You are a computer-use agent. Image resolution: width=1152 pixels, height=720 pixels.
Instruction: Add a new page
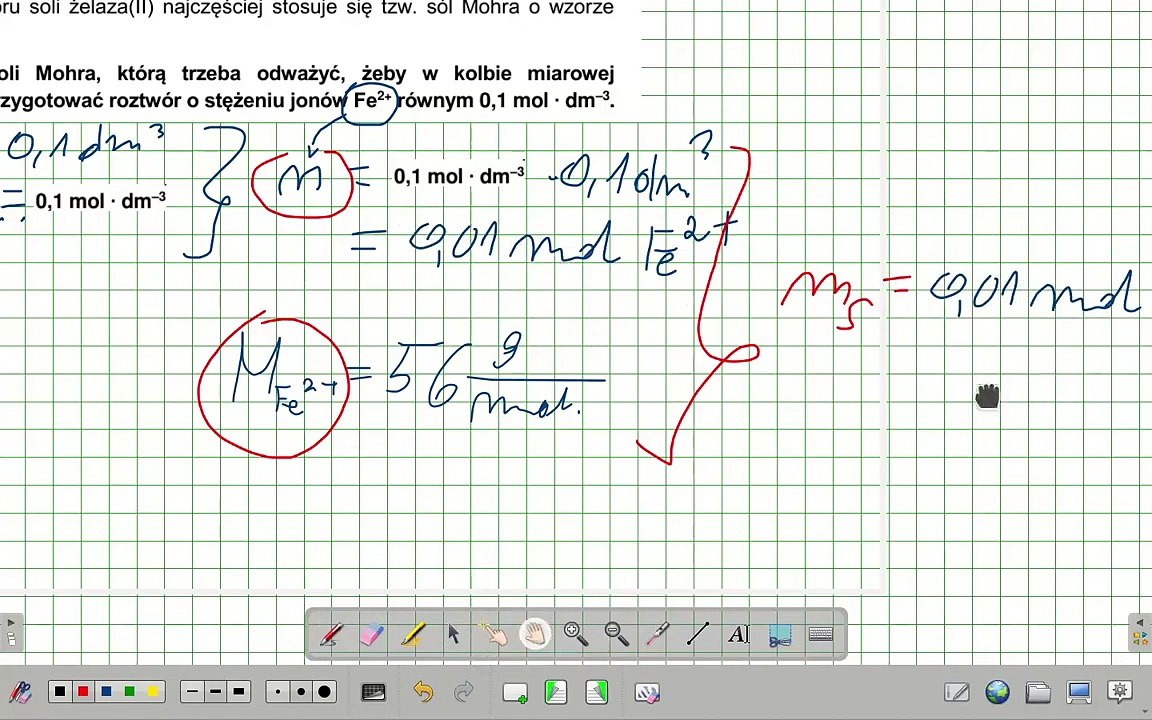(515, 693)
